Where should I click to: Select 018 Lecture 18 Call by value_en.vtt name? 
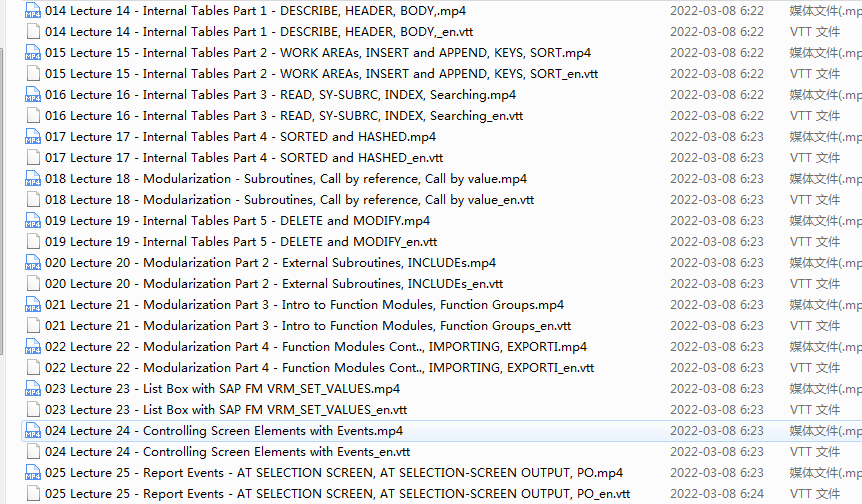click(290, 200)
